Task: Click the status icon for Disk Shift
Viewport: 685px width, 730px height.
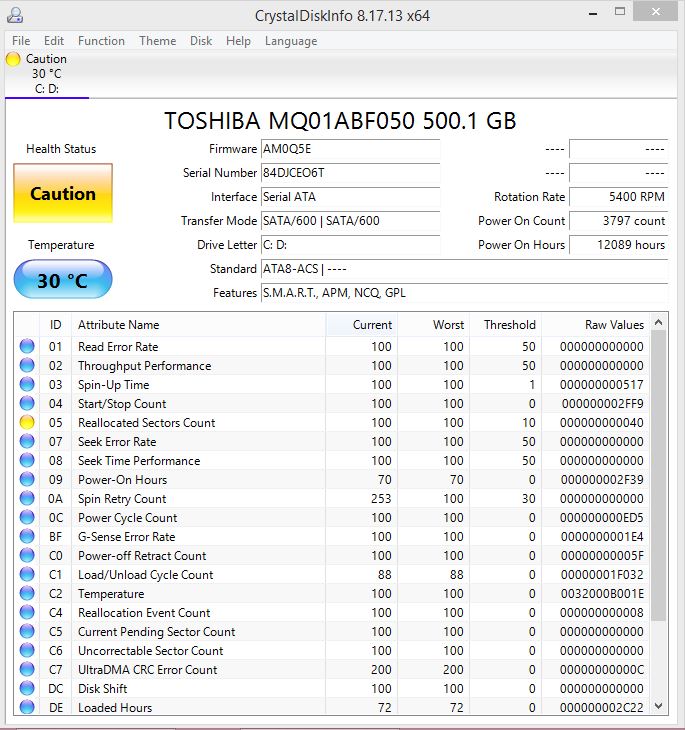Action: tap(27, 689)
